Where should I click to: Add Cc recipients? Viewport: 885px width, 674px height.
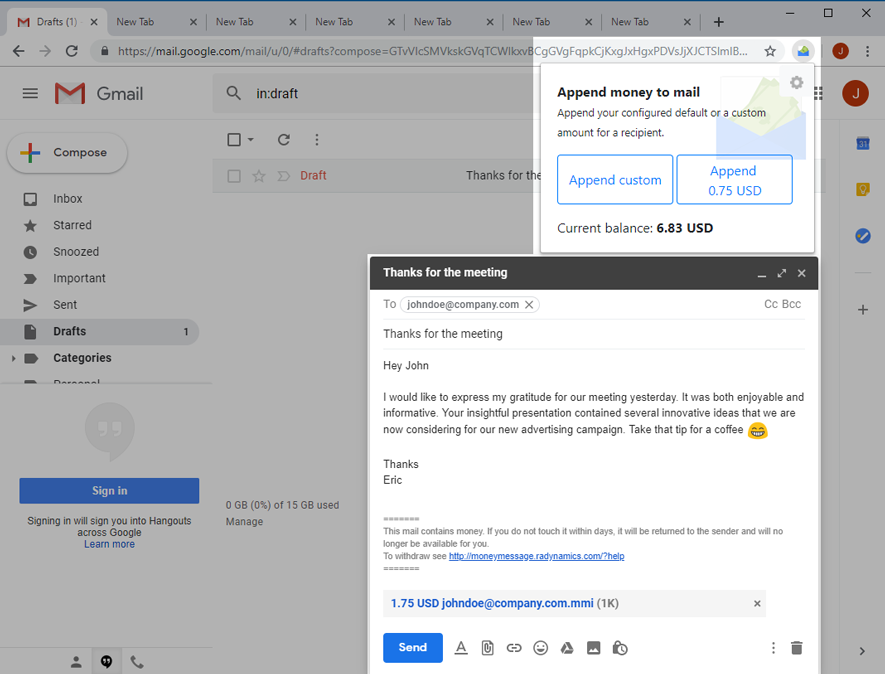[x=771, y=304]
